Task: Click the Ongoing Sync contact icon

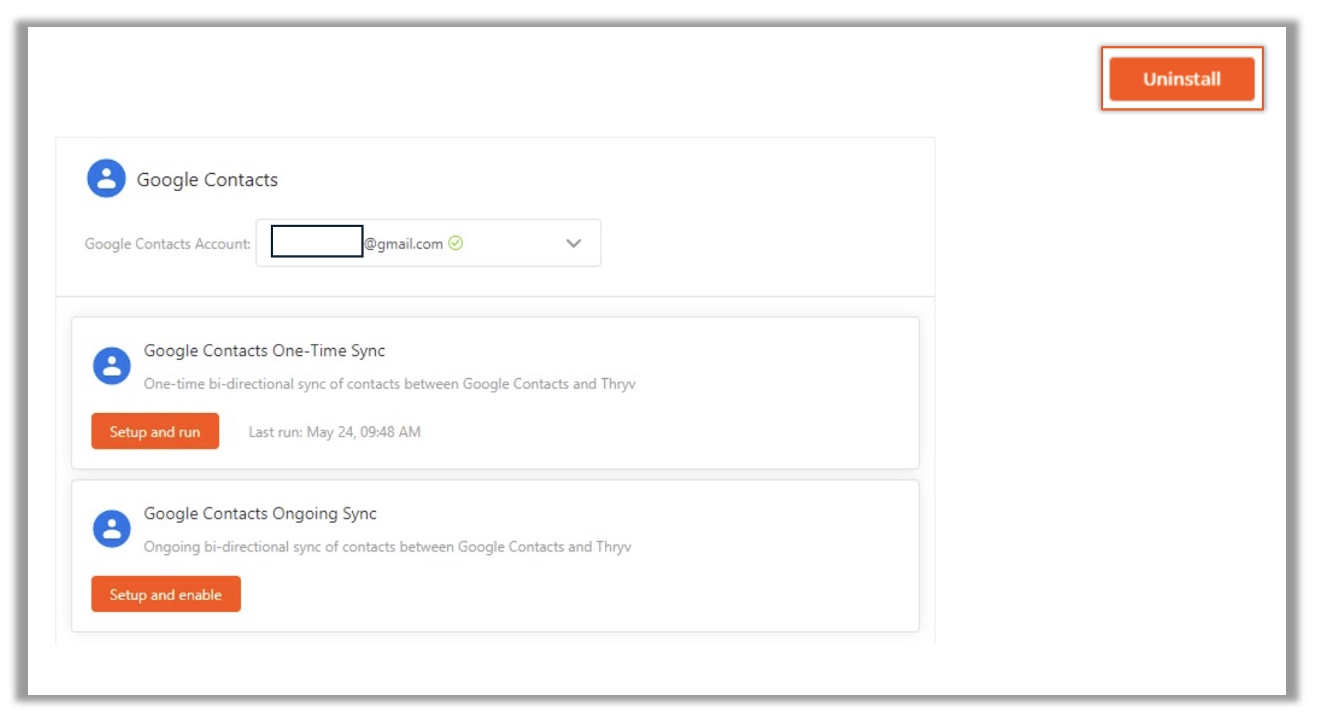Action: point(112,529)
